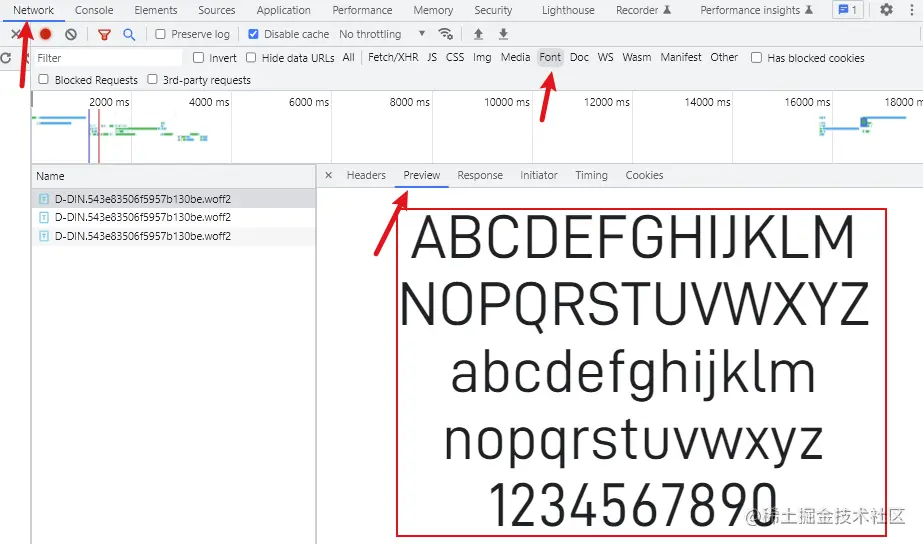Select second D-DIN woff2 request row
This screenshot has width=923, height=544.
174,217
